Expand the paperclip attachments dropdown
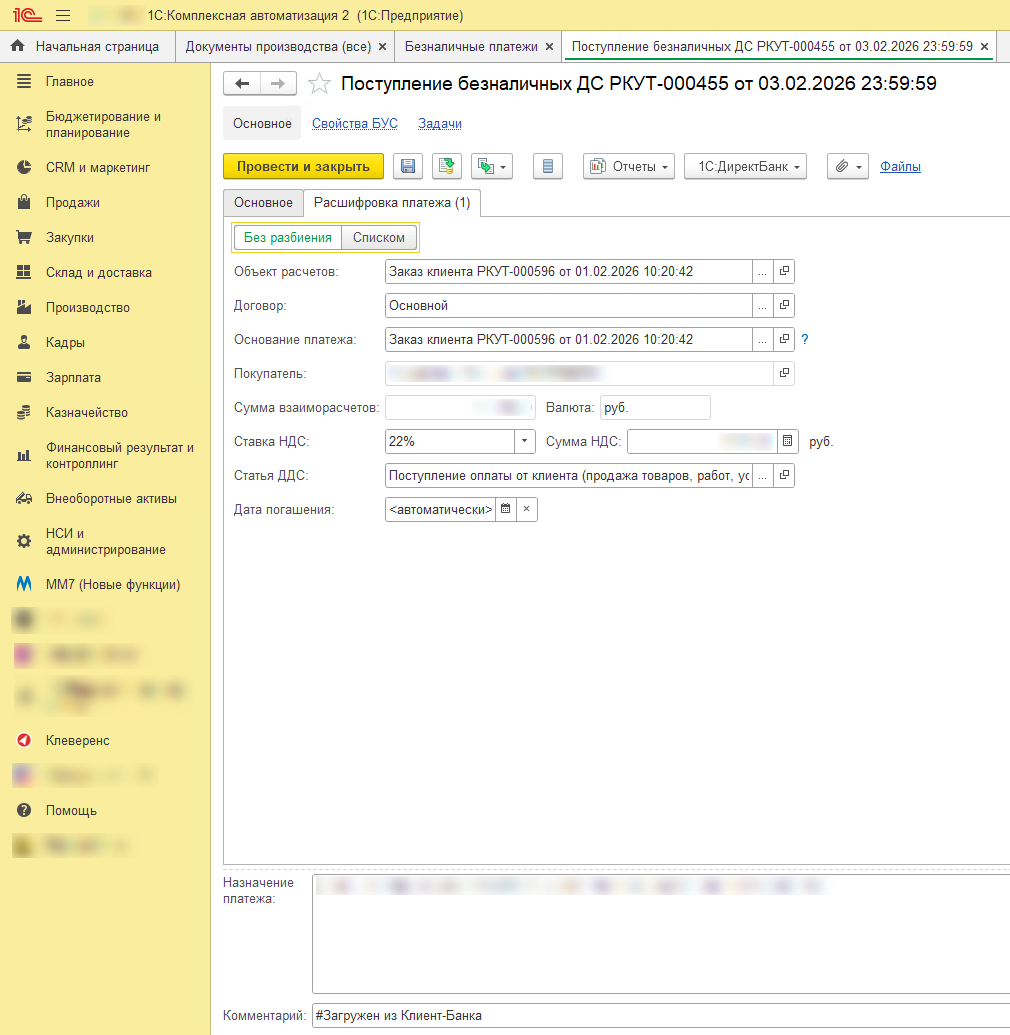 (848, 166)
